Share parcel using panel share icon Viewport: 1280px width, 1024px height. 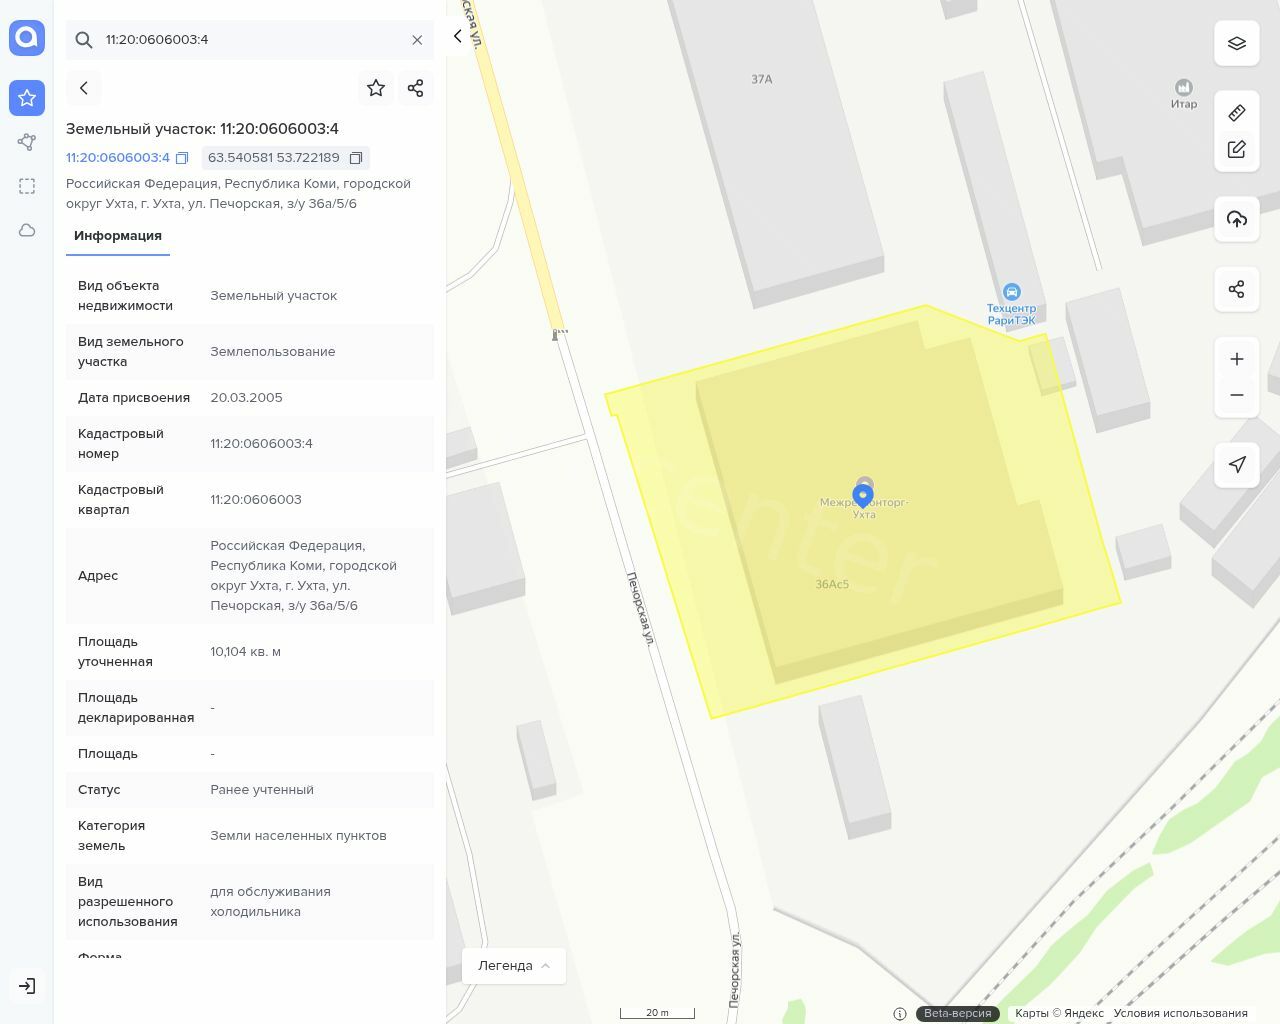(x=416, y=88)
